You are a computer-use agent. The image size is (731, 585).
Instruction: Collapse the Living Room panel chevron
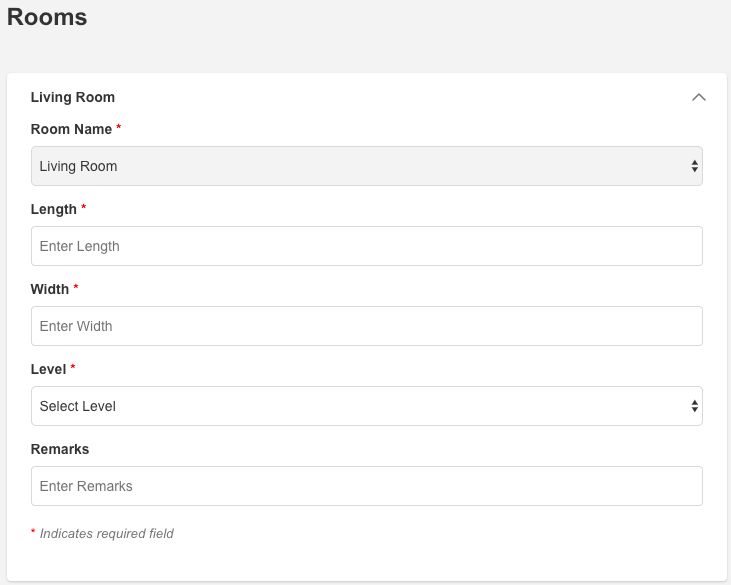[698, 97]
